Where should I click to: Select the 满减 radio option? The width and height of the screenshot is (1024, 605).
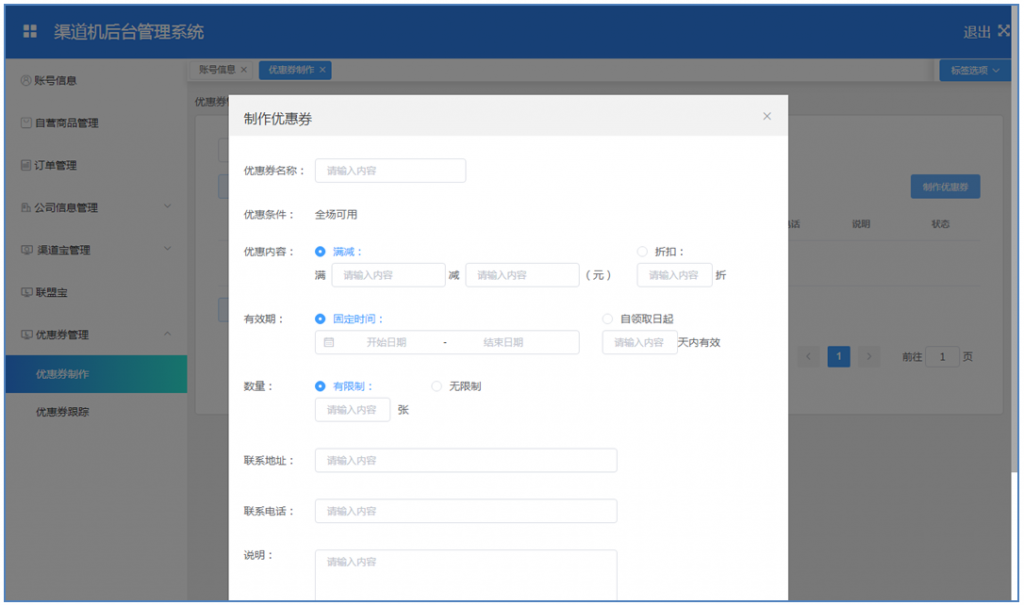tap(320, 252)
